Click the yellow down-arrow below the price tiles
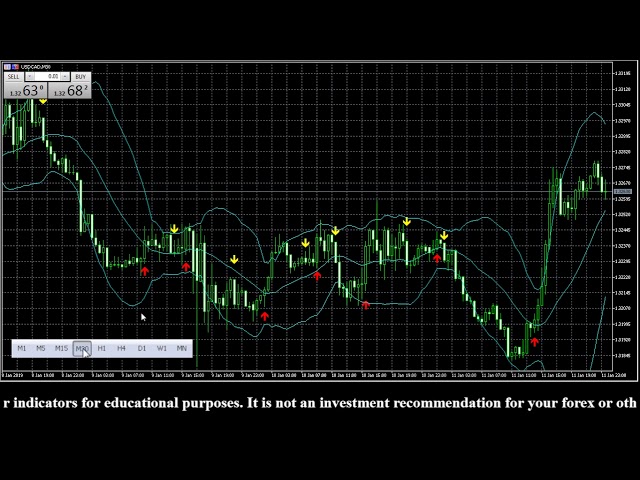The image size is (640, 480). click(x=43, y=101)
